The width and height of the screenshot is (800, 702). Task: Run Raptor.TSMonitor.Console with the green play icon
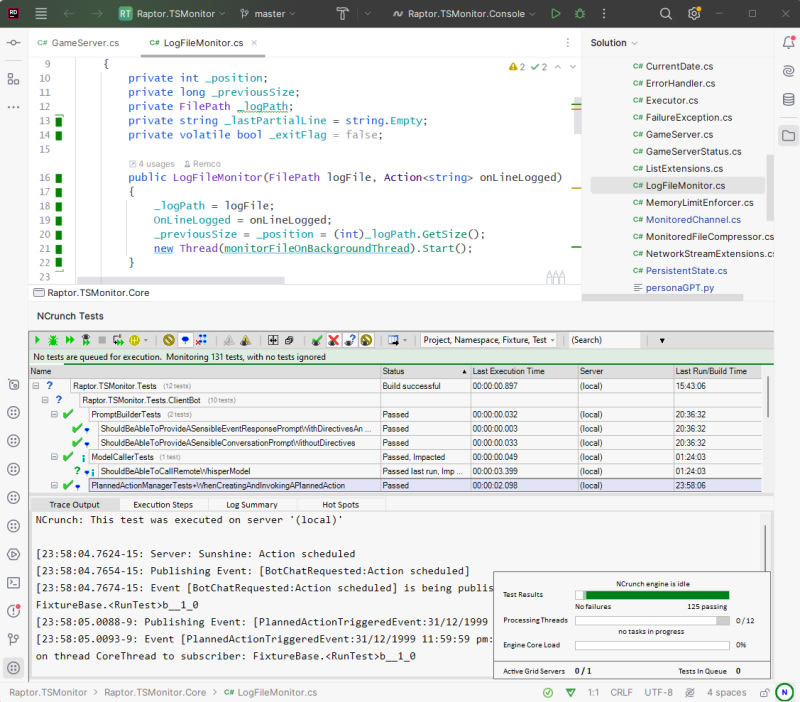[x=556, y=14]
